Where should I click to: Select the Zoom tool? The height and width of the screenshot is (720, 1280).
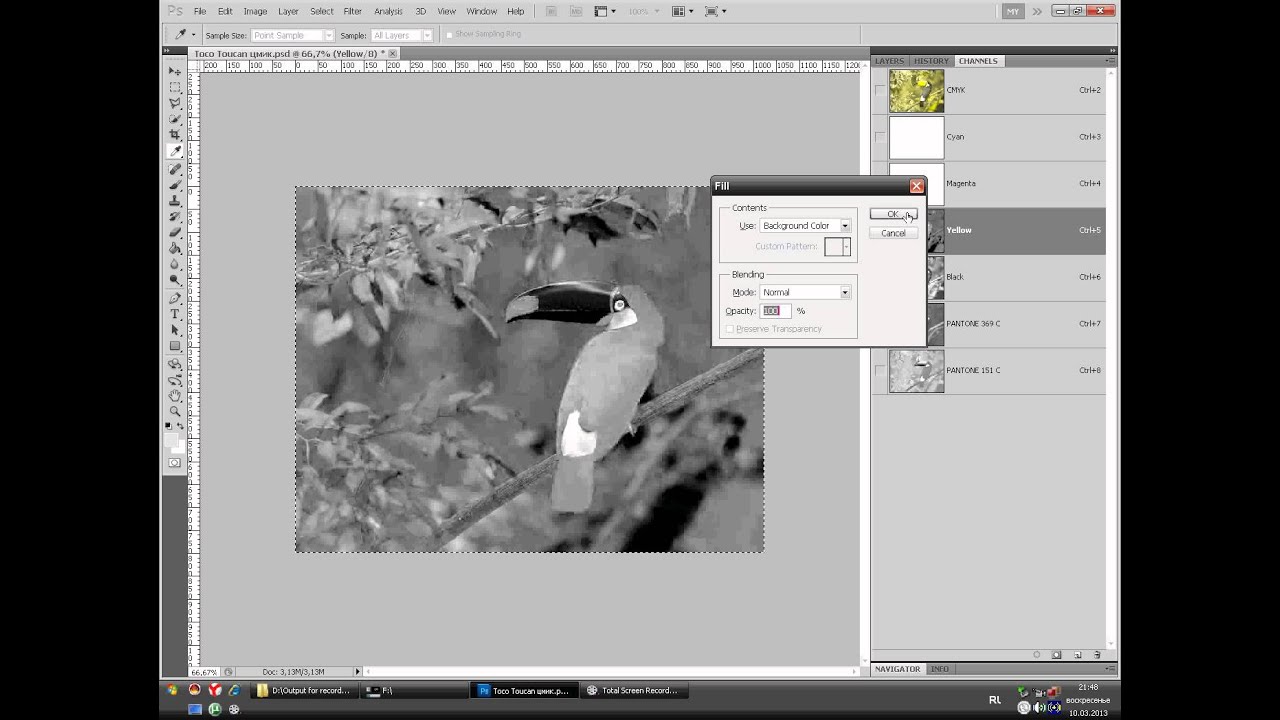point(175,411)
